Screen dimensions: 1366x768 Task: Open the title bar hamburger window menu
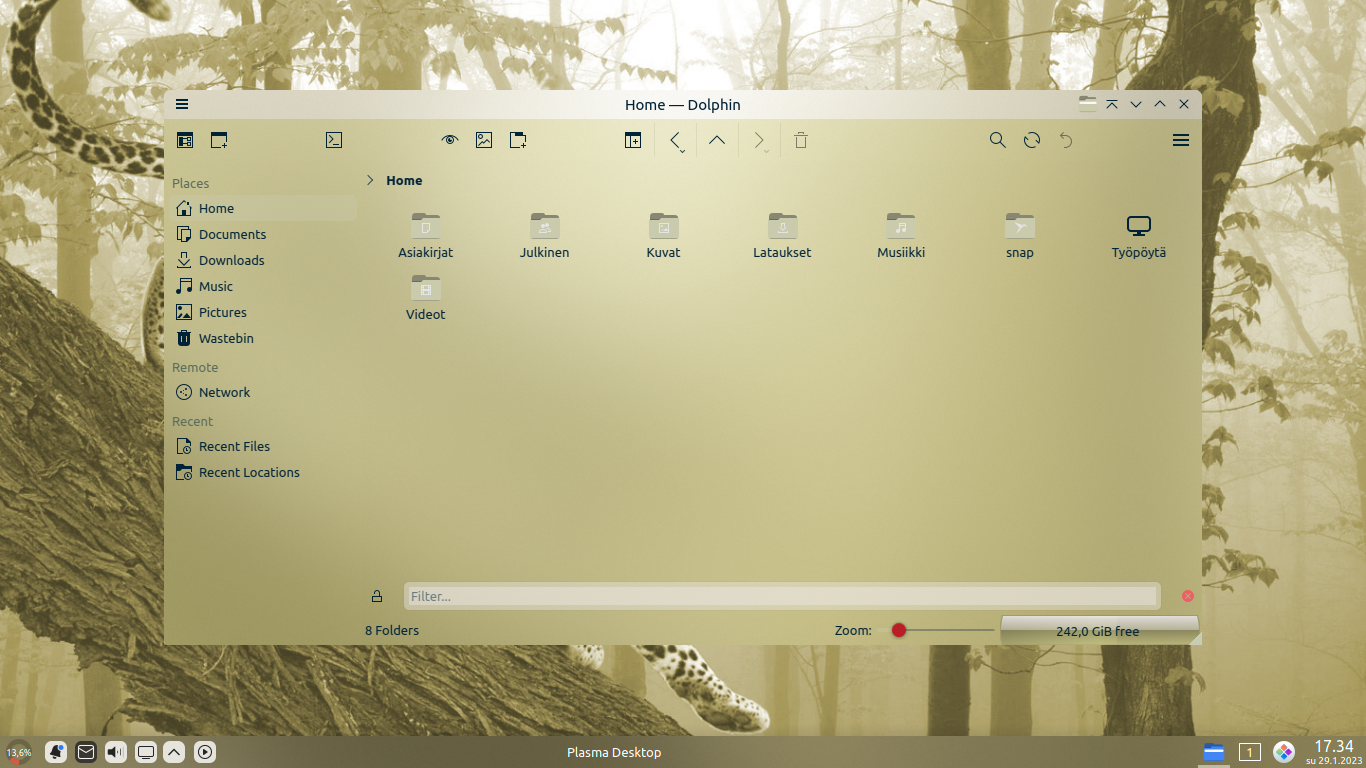click(x=182, y=104)
